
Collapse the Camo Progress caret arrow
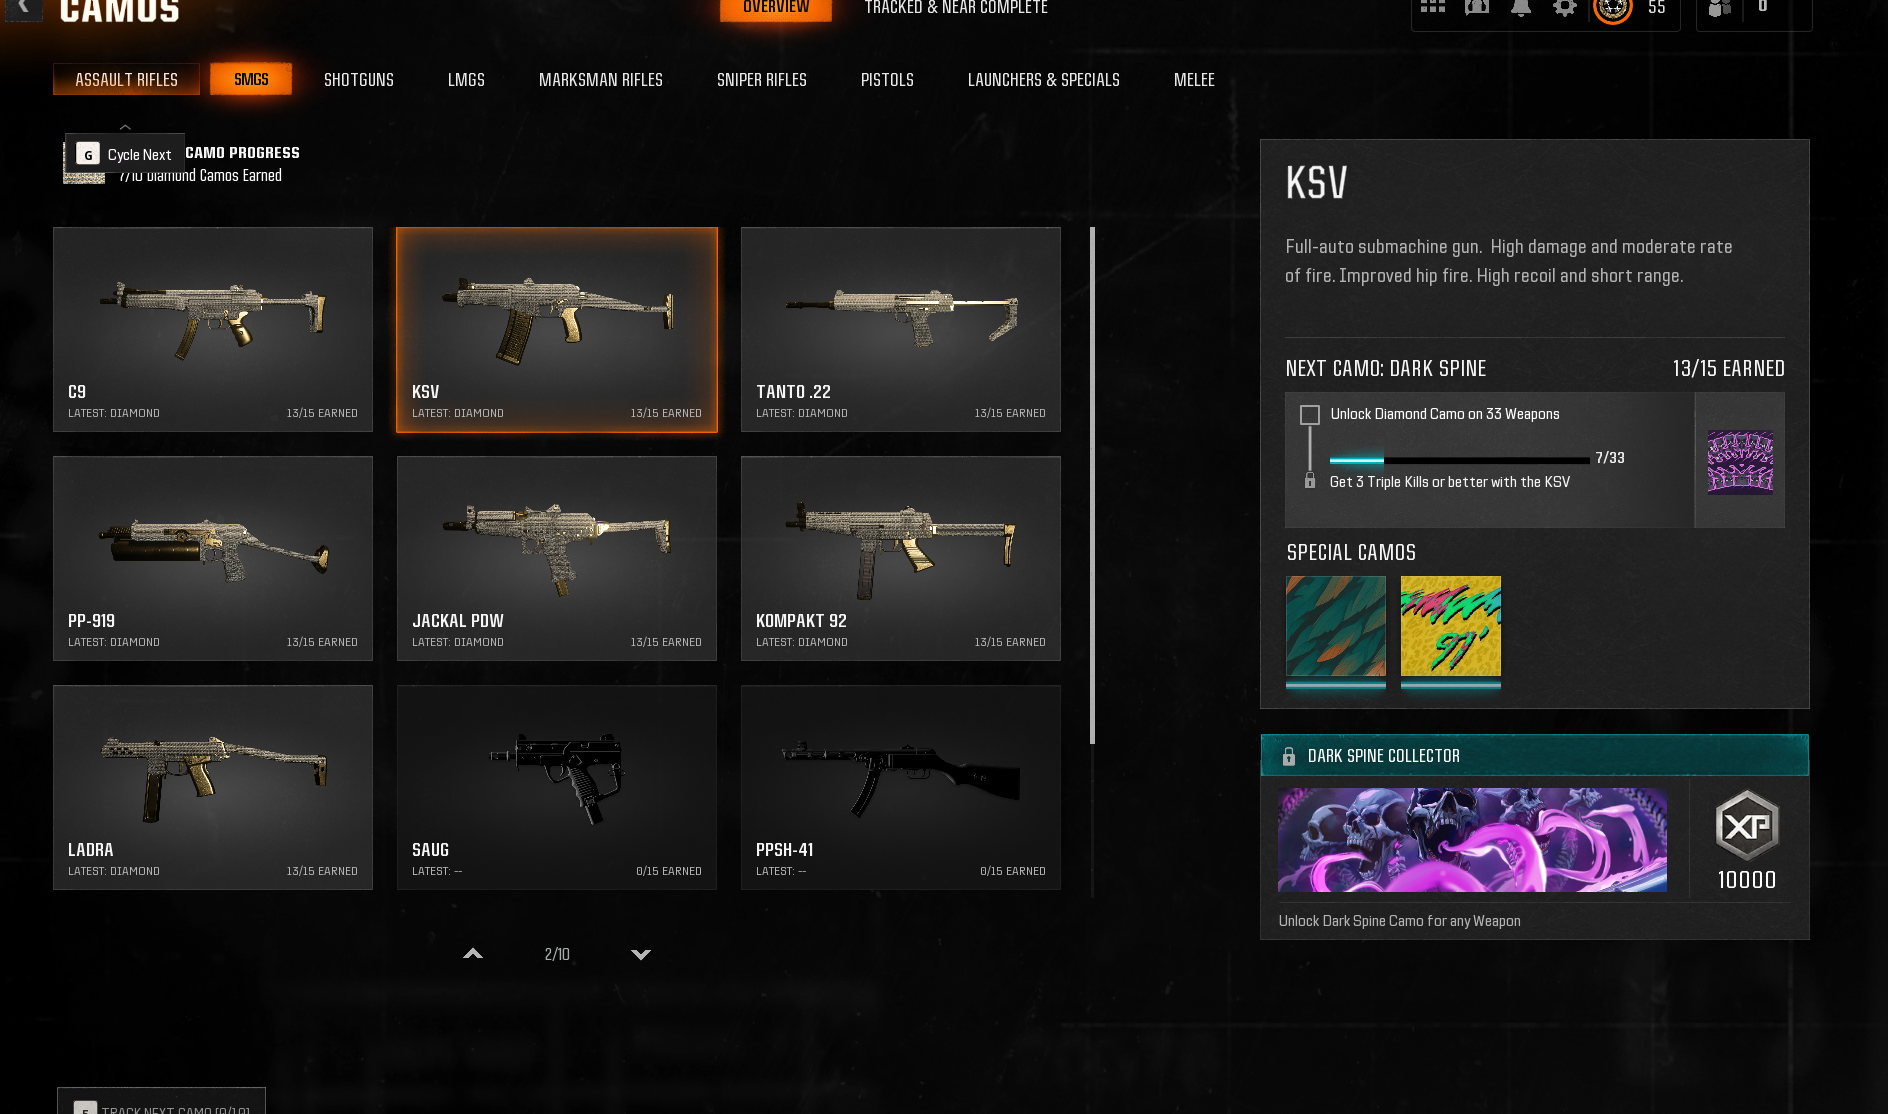point(125,127)
